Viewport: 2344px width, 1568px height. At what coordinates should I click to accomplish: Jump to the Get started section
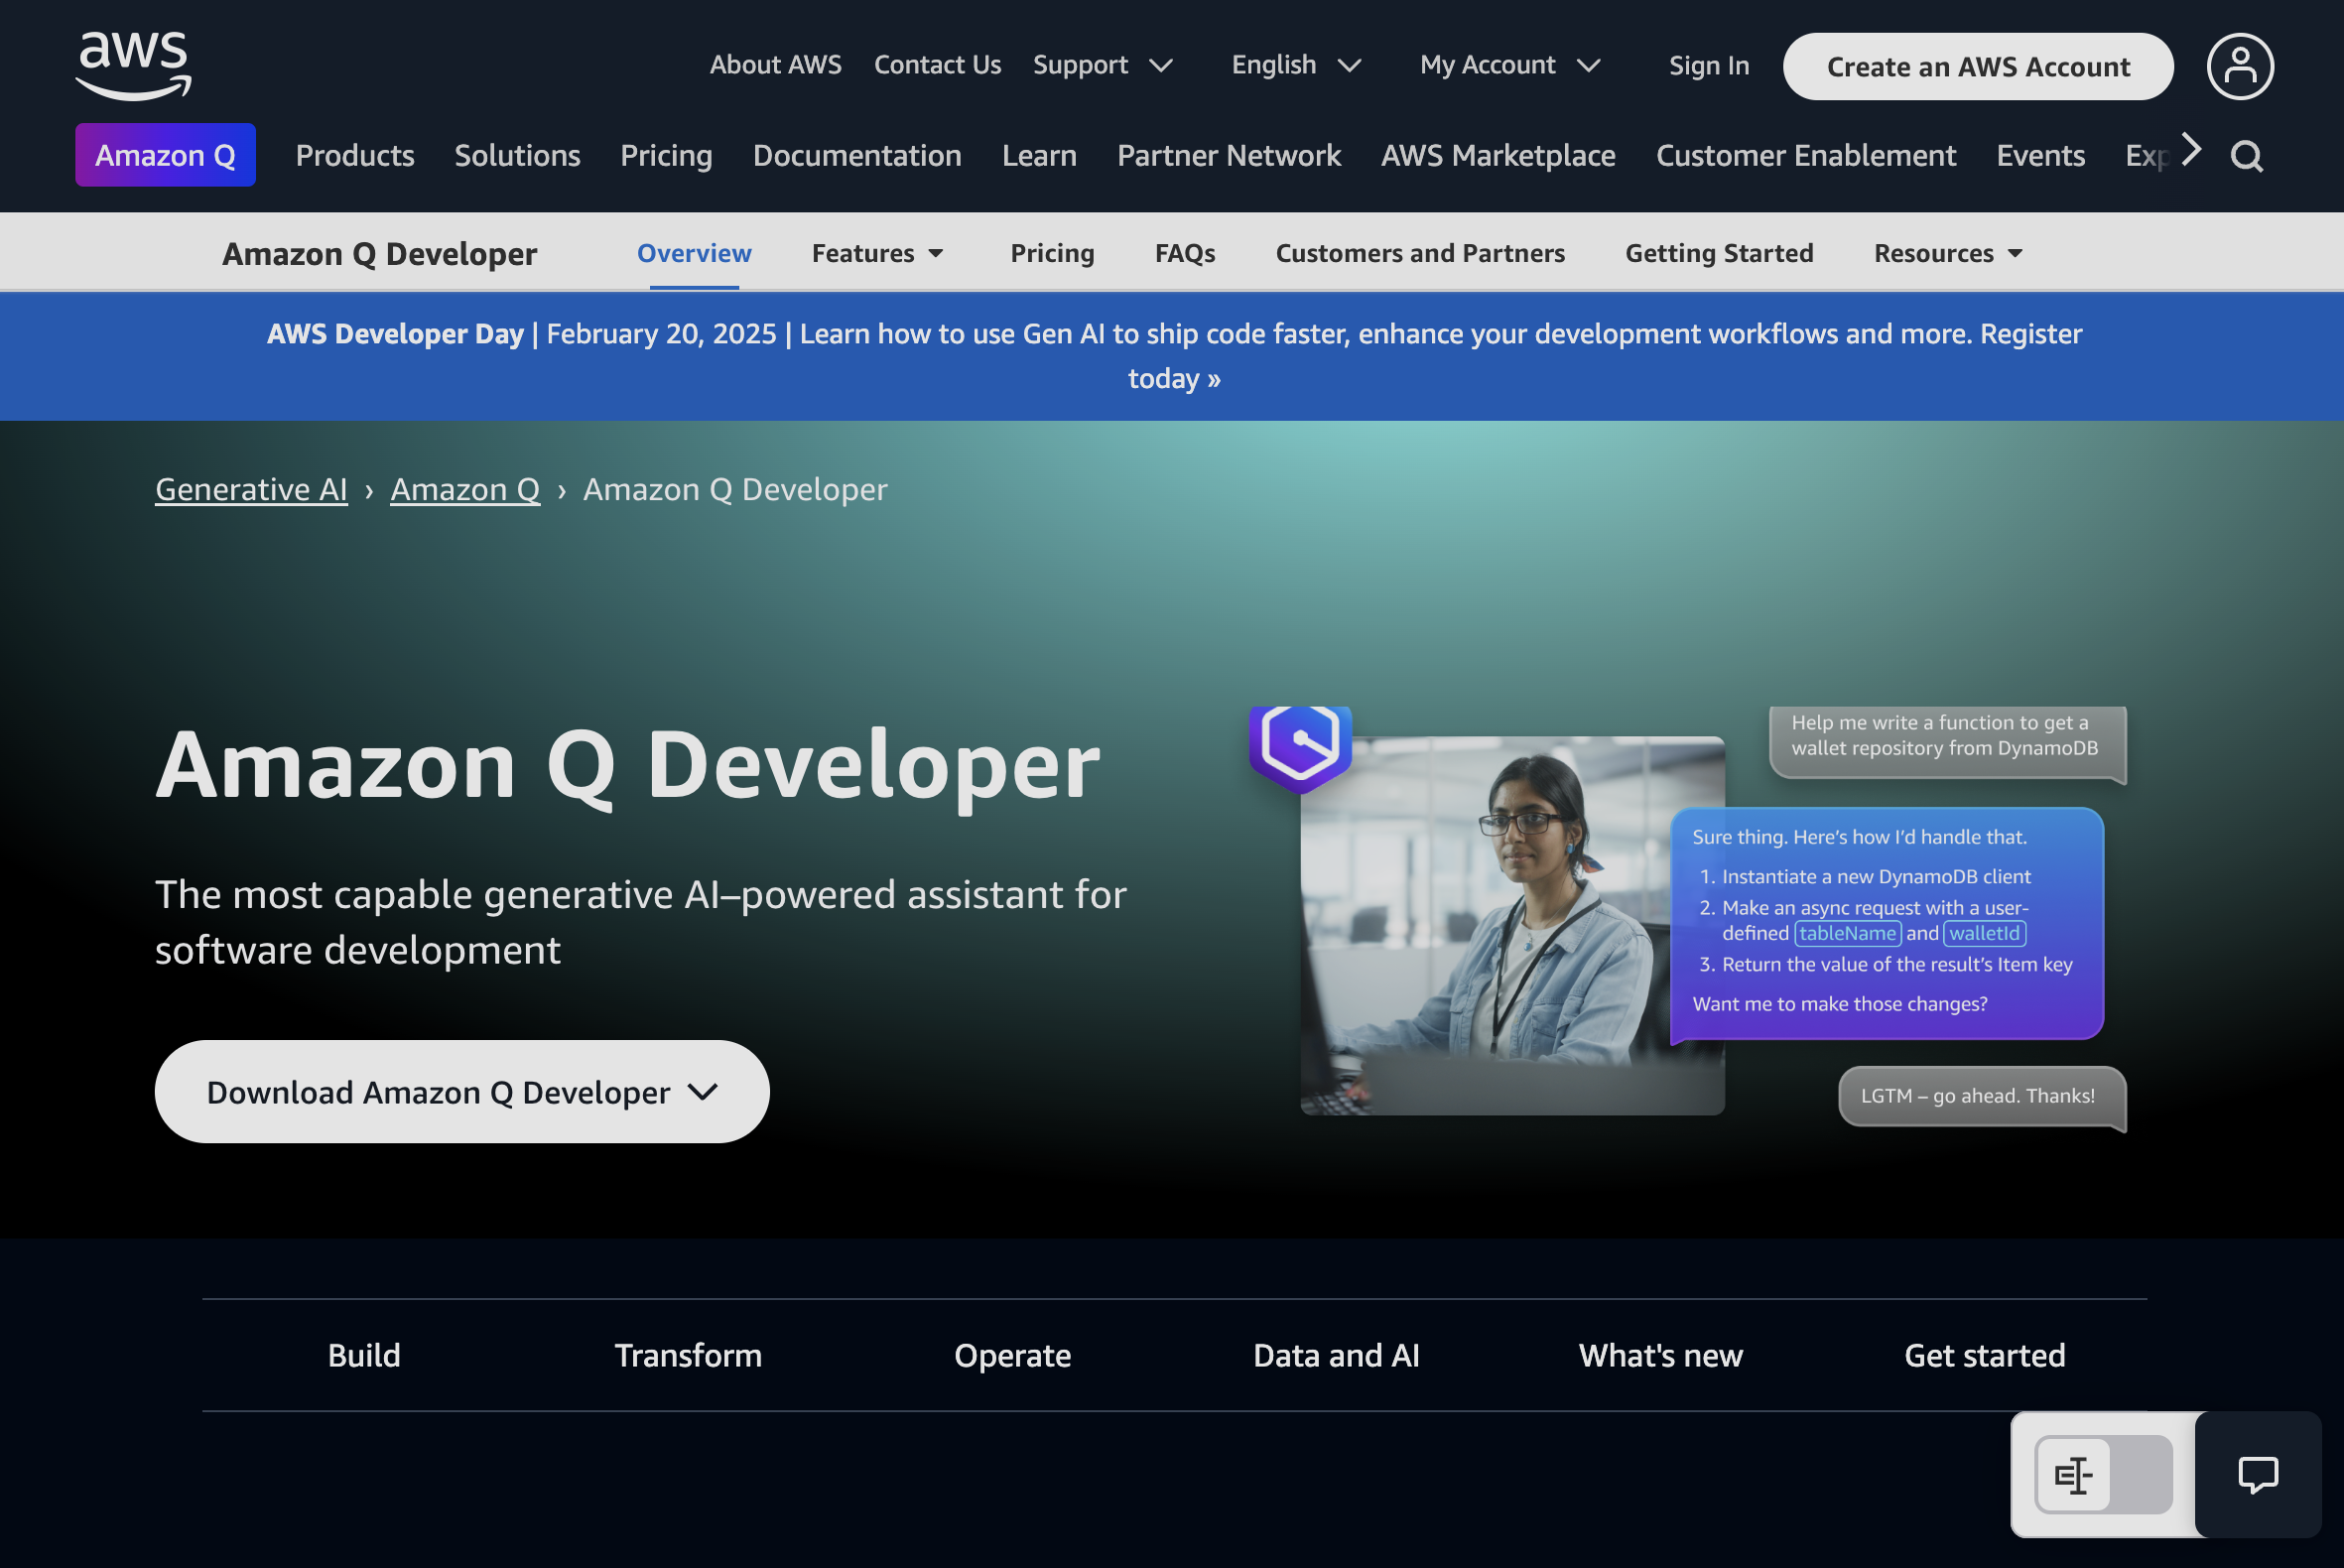tap(1984, 1355)
